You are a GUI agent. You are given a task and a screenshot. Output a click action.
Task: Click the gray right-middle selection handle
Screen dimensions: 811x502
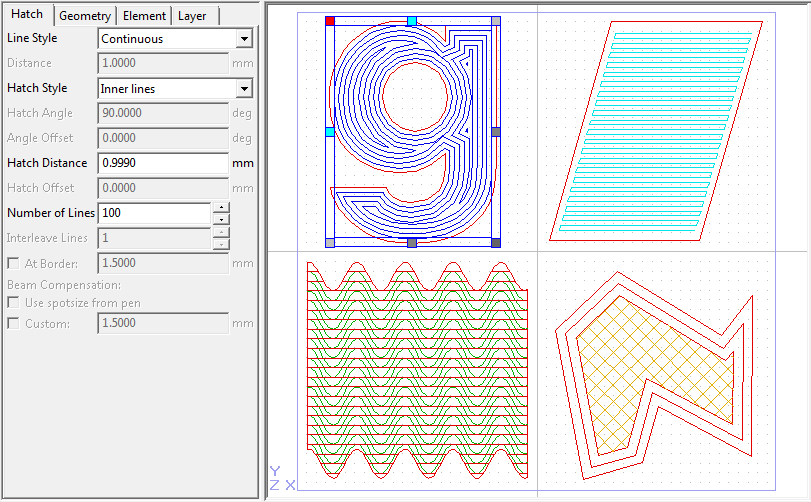[495, 132]
